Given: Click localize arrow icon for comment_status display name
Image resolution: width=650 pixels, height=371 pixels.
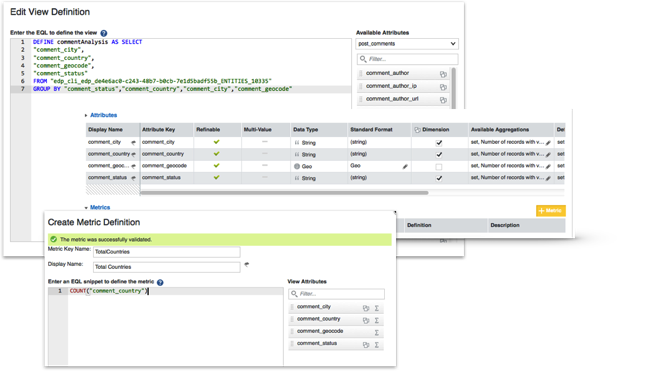Looking at the screenshot, I should (133, 178).
